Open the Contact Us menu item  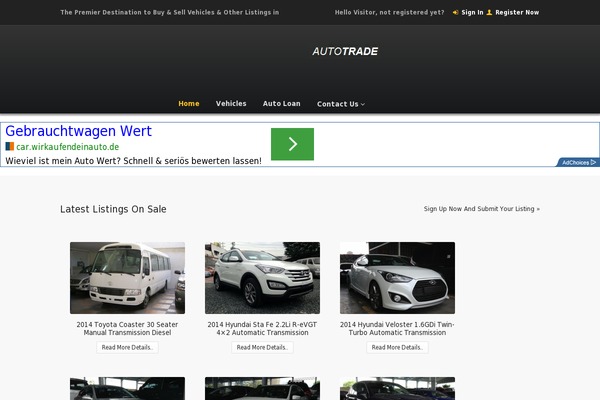click(x=338, y=104)
